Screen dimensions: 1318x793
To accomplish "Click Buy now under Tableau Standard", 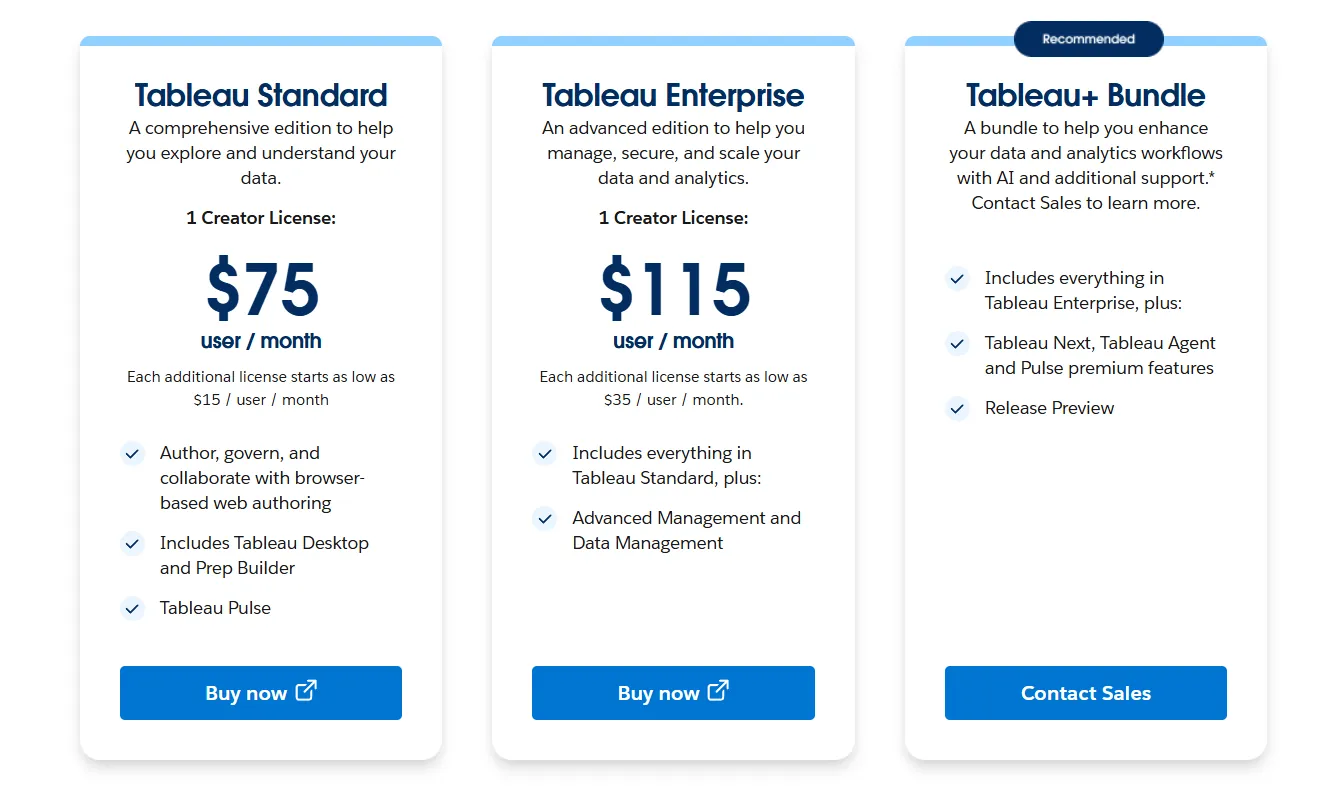I will tap(260, 693).
